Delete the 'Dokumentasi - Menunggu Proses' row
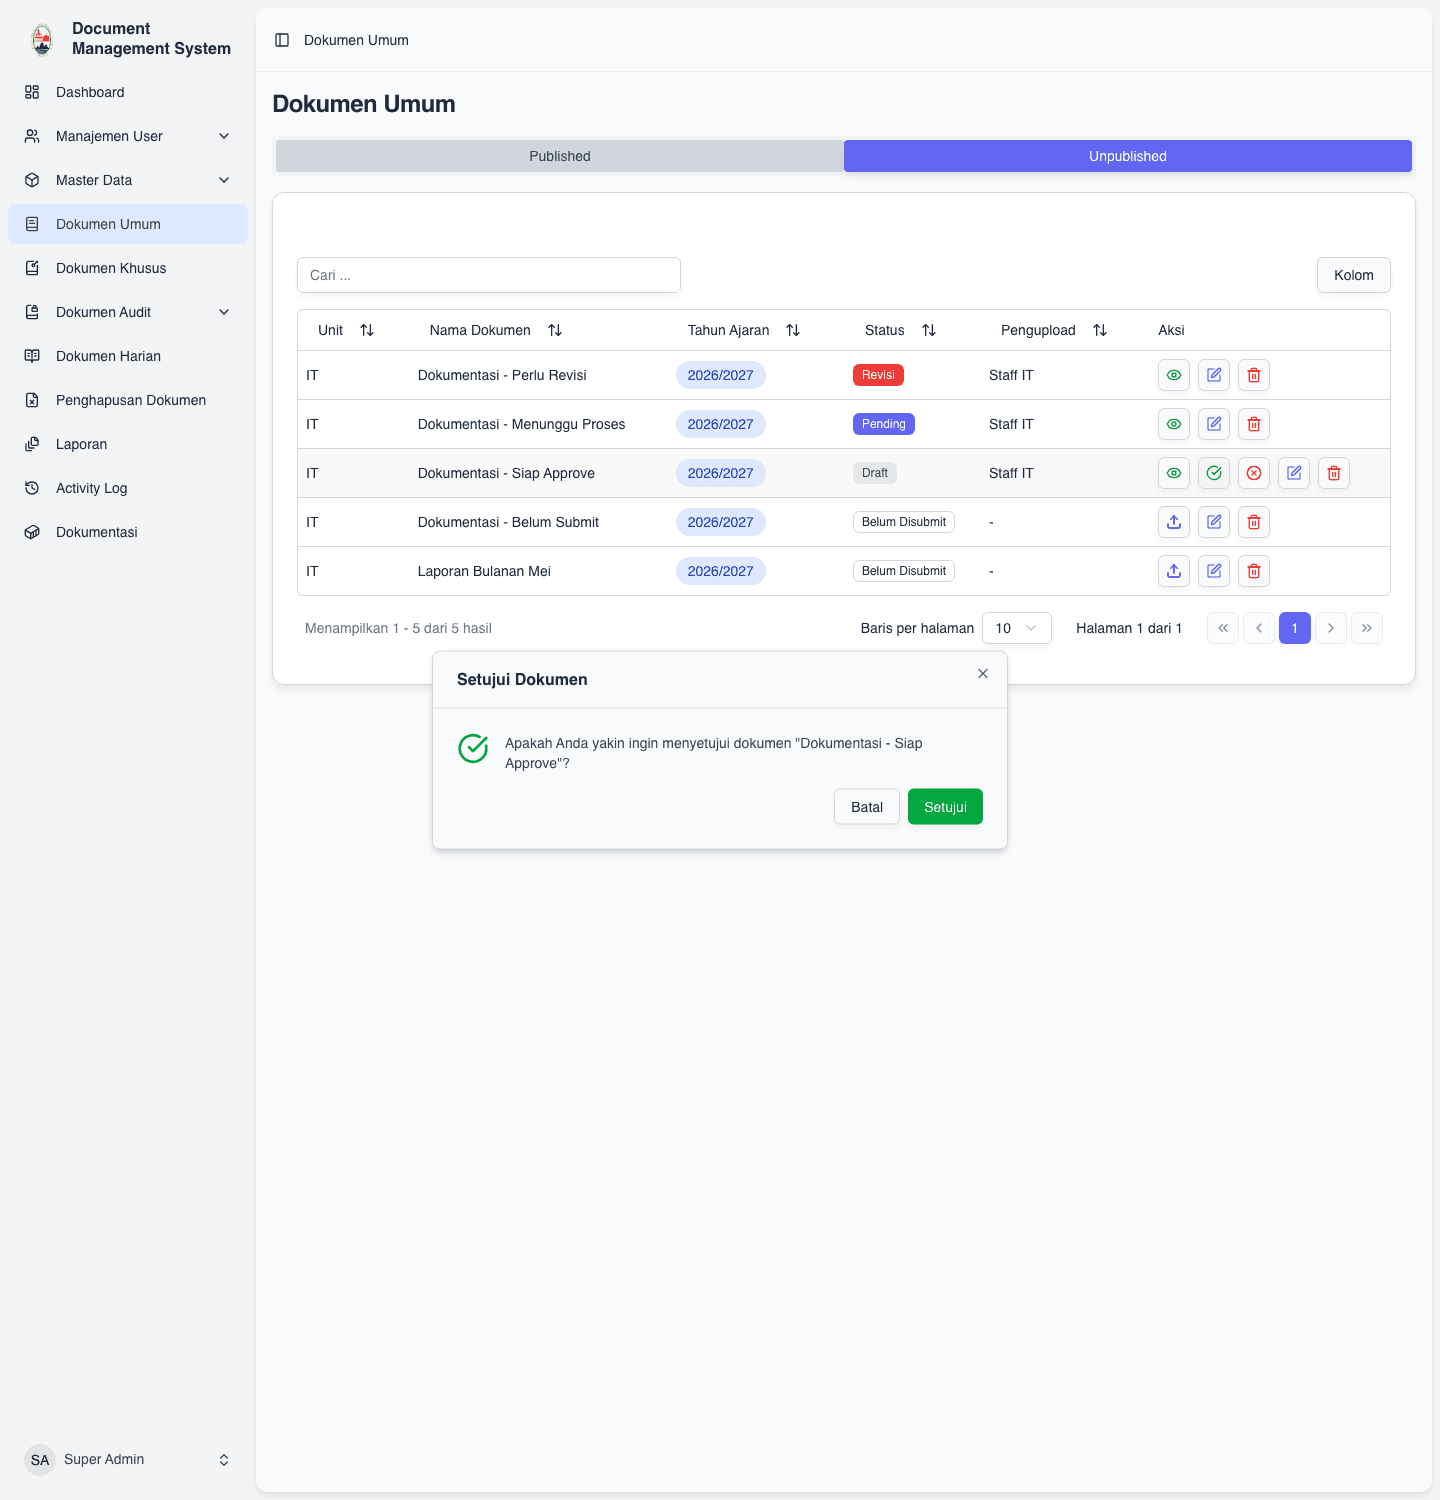Viewport: 1440px width, 1500px height. (x=1254, y=424)
